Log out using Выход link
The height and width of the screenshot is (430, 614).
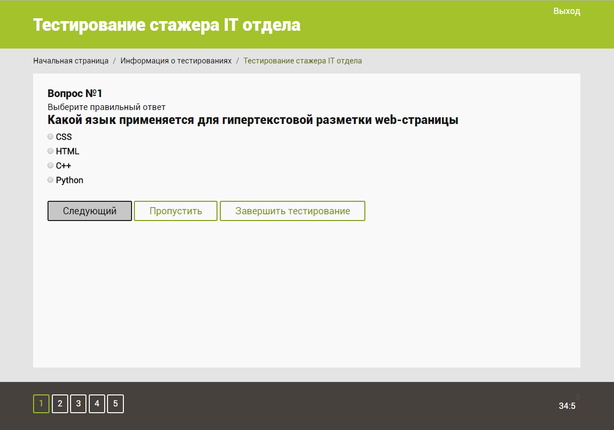(x=567, y=11)
